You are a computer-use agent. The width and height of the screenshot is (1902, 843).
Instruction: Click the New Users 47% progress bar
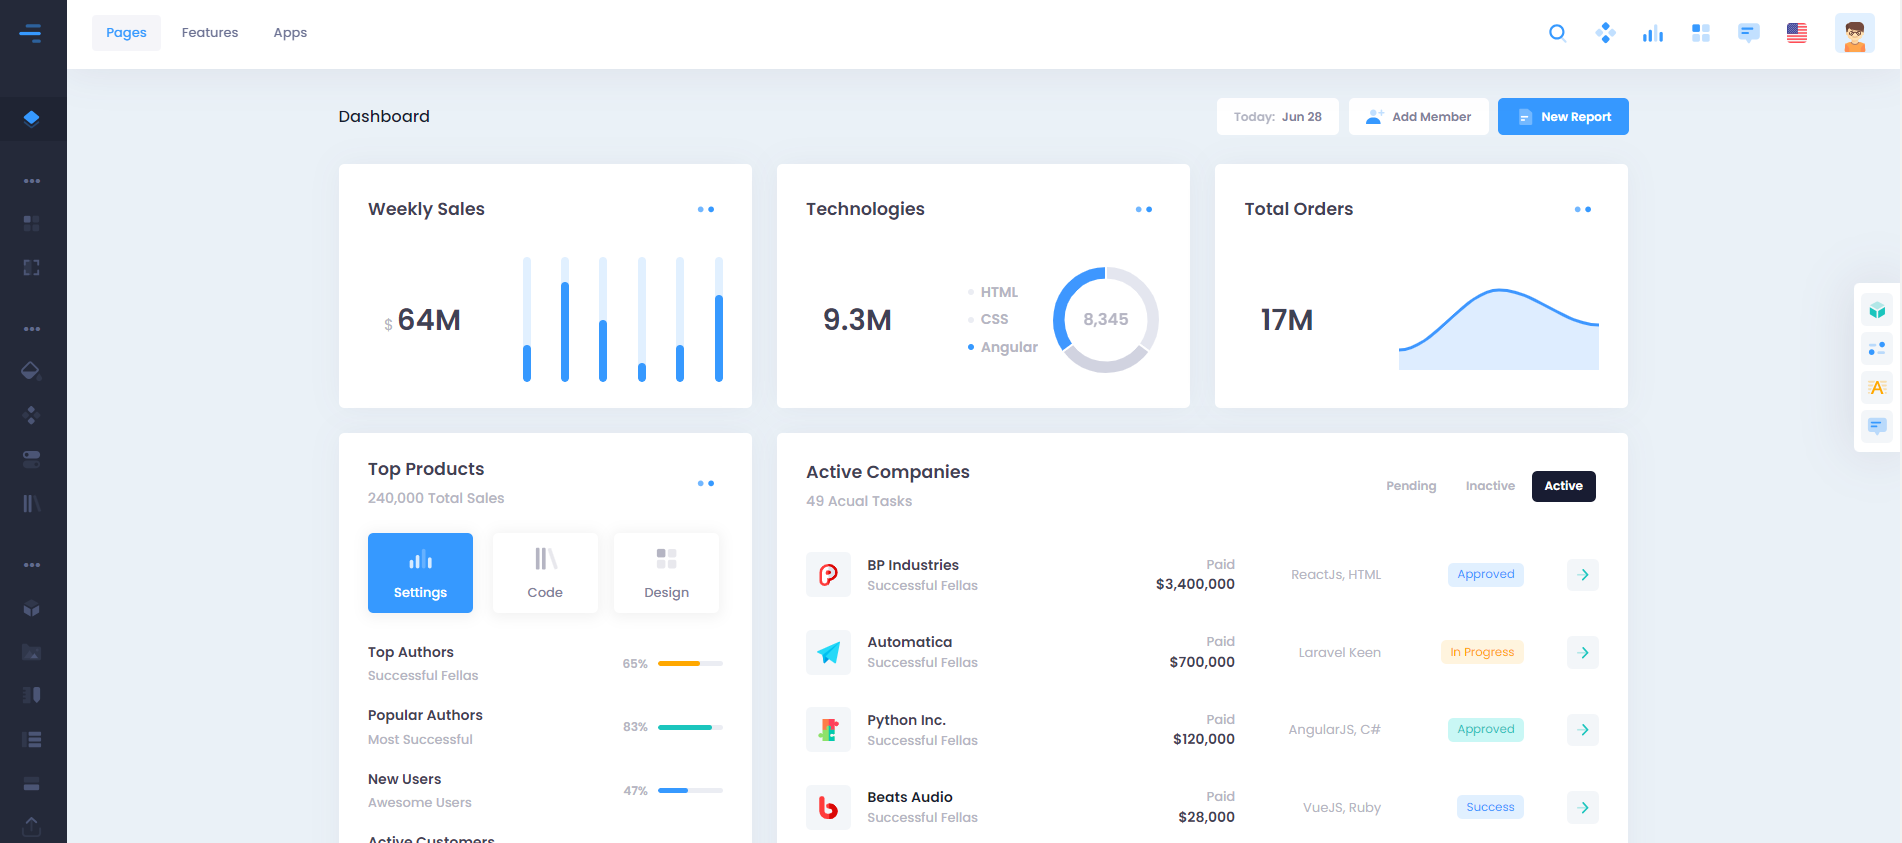(x=690, y=791)
